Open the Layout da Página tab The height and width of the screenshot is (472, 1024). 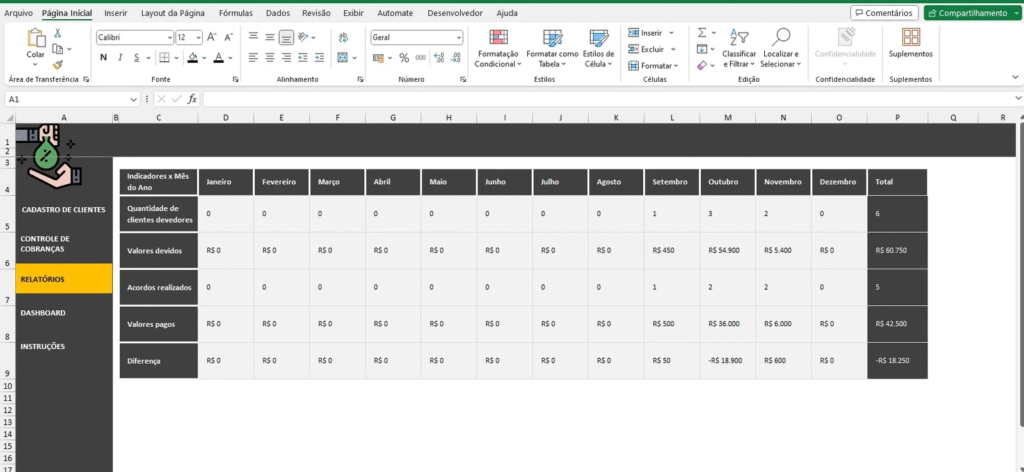tap(172, 13)
